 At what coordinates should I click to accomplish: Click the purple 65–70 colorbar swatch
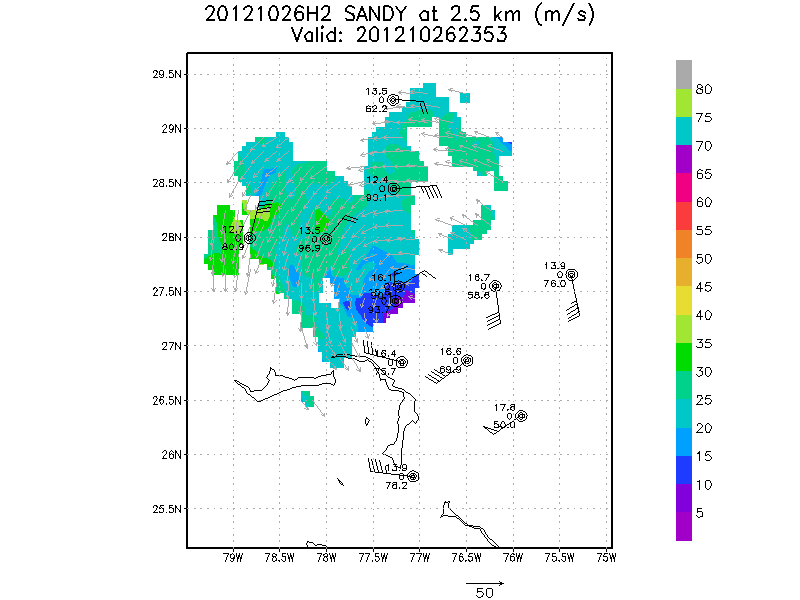coord(684,160)
